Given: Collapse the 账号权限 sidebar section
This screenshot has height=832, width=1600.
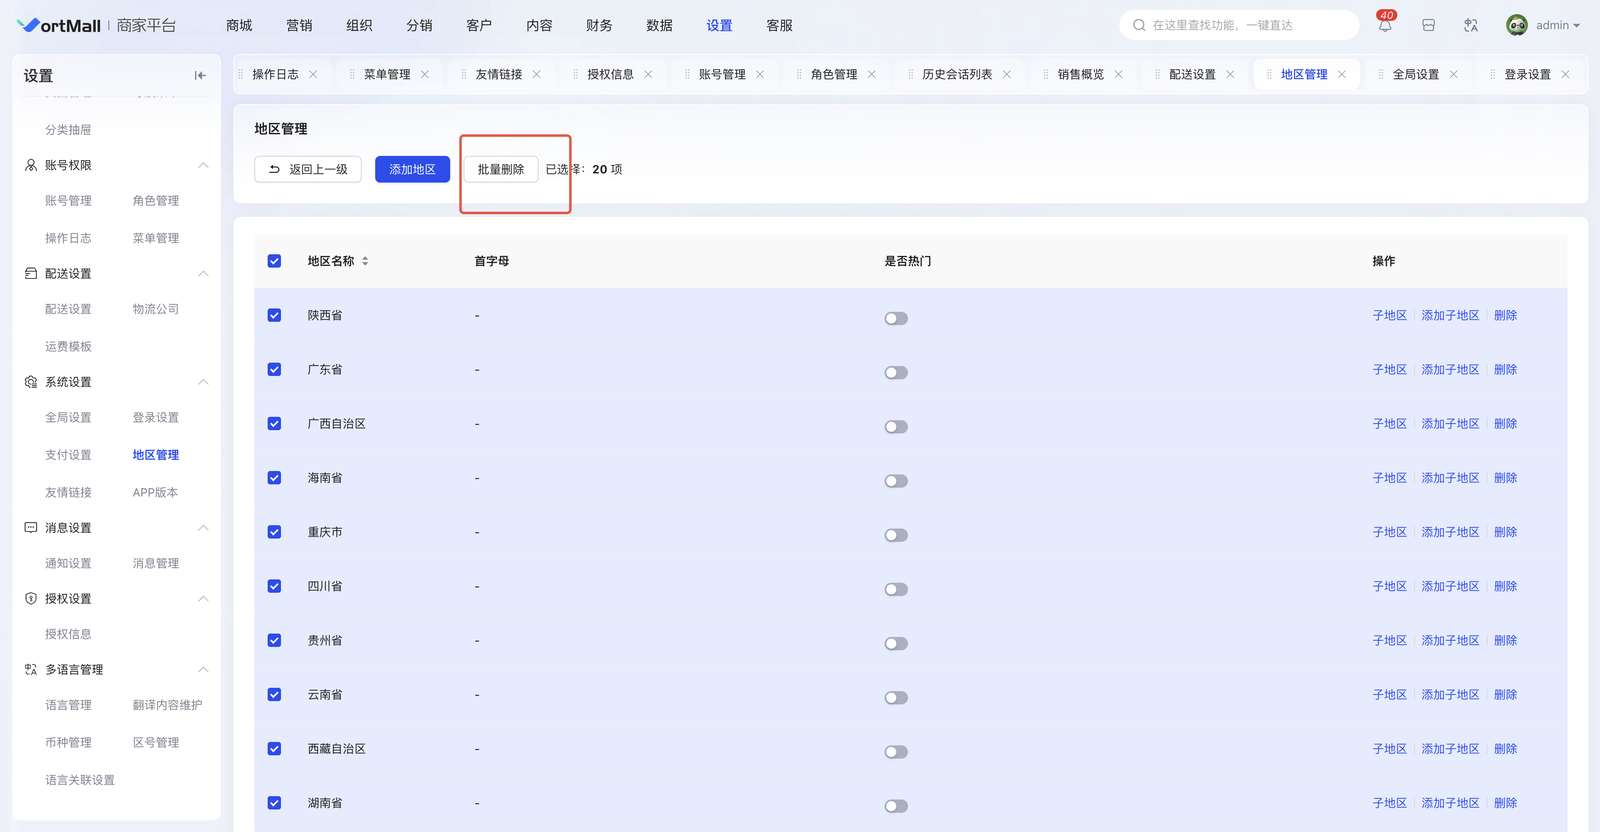Looking at the screenshot, I should [203, 165].
